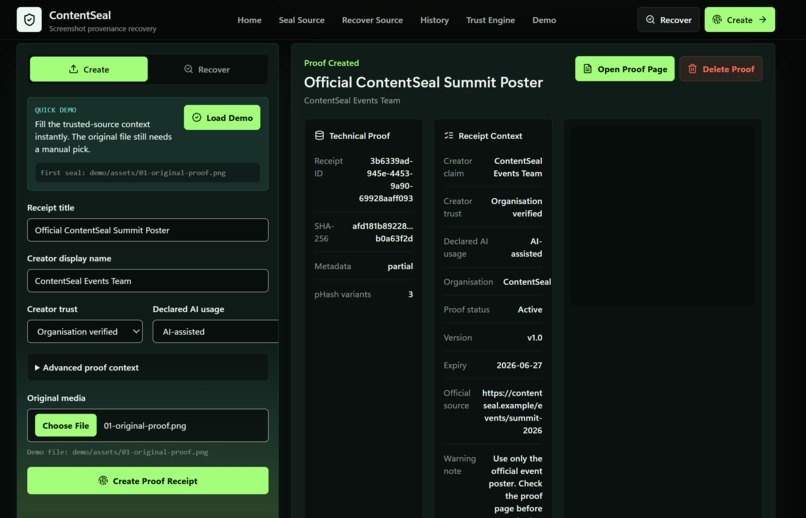Screen dimensions: 806x518
Task: Click the Version value v1.0
Action: point(535,338)
